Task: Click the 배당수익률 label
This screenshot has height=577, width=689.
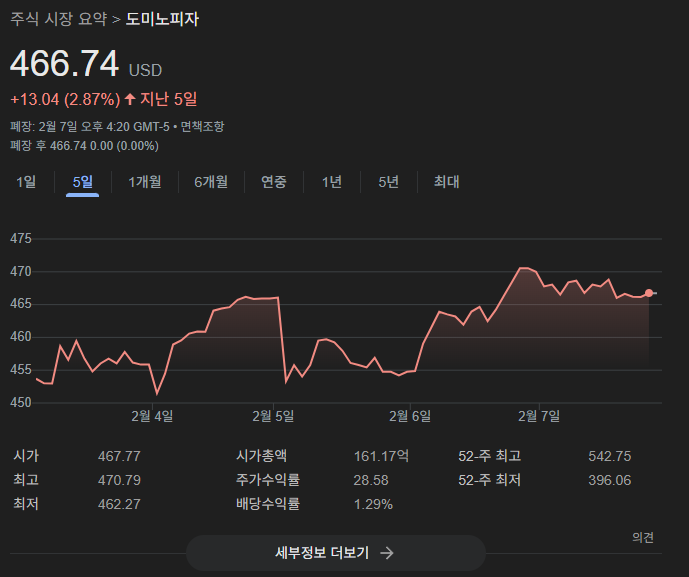Action: [268, 504]
